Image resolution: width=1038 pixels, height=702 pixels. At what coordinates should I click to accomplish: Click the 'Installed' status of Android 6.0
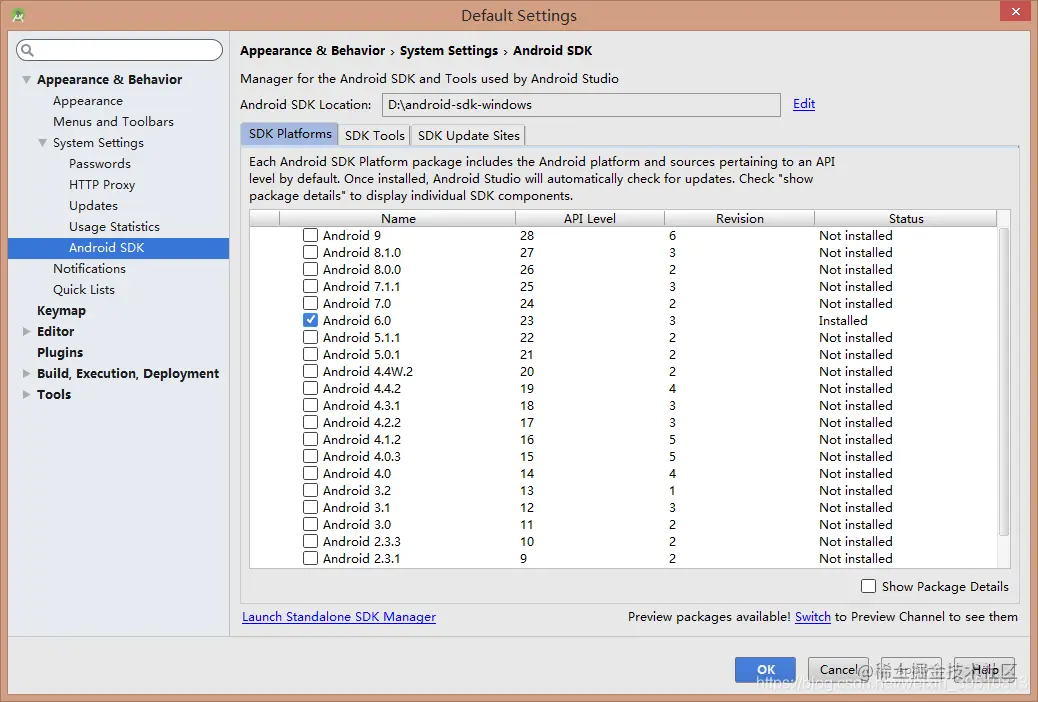point(843,321)
